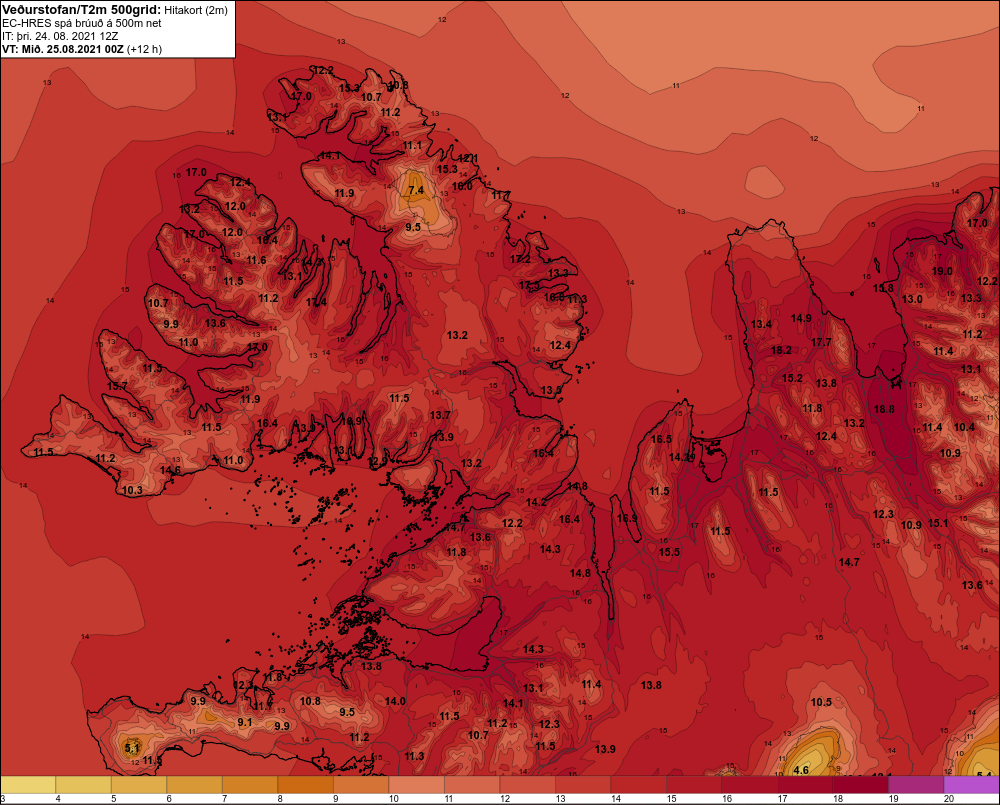Select the 14.0 temperature label
This screenshot has height=805, width=1000.
(395, 701)
